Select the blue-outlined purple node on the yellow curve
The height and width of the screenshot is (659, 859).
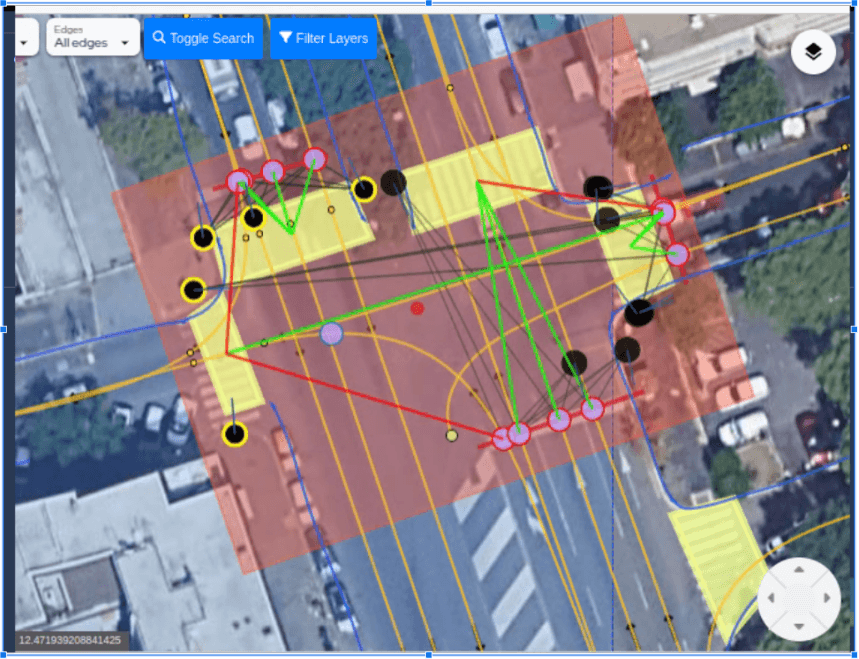(x=331, y=333)
